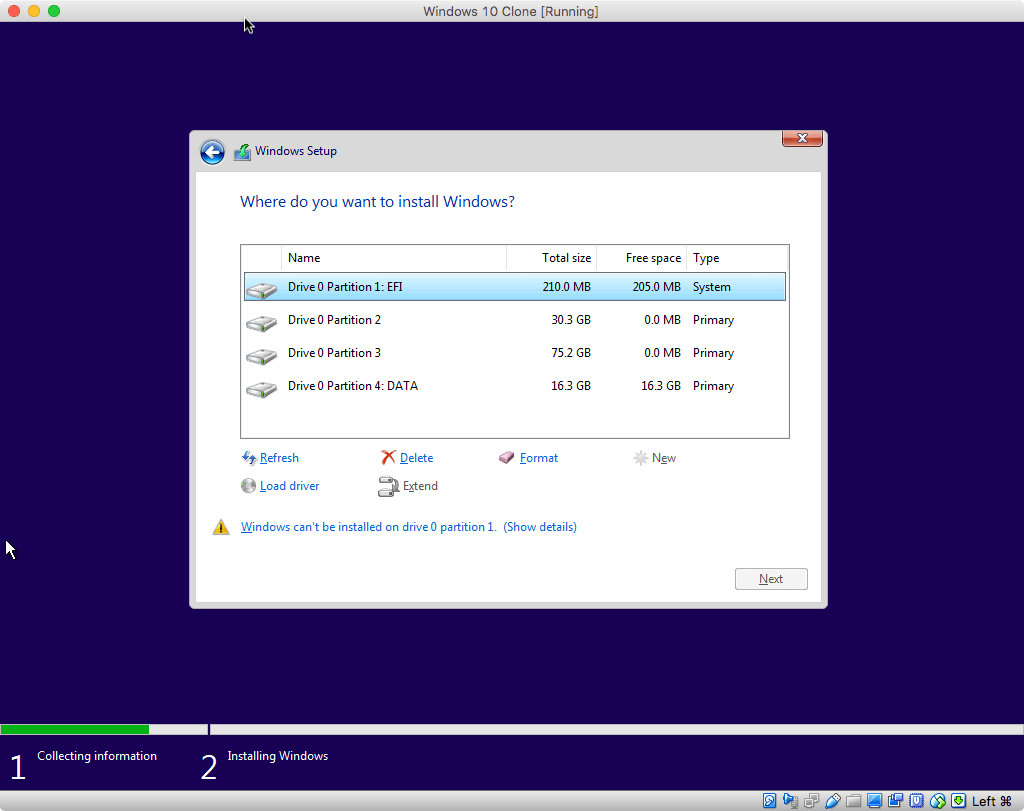1024x811 pixels.
Task: Click the Free space column header
Action: tap(641, 258)
